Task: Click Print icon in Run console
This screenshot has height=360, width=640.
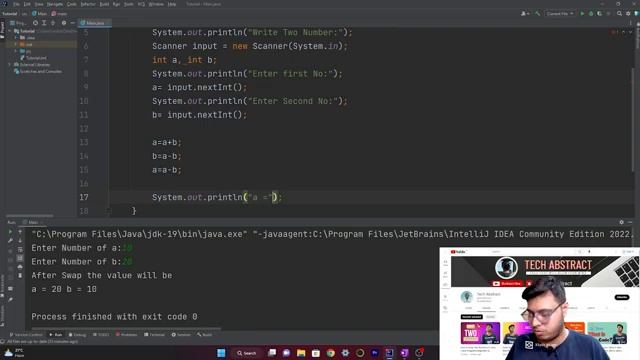Action: (x=20, y=267)
